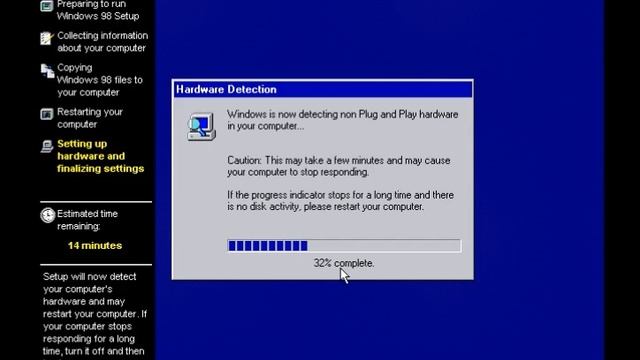
Task: Click the Restarting your computer icon
Action: coord(47,114)
